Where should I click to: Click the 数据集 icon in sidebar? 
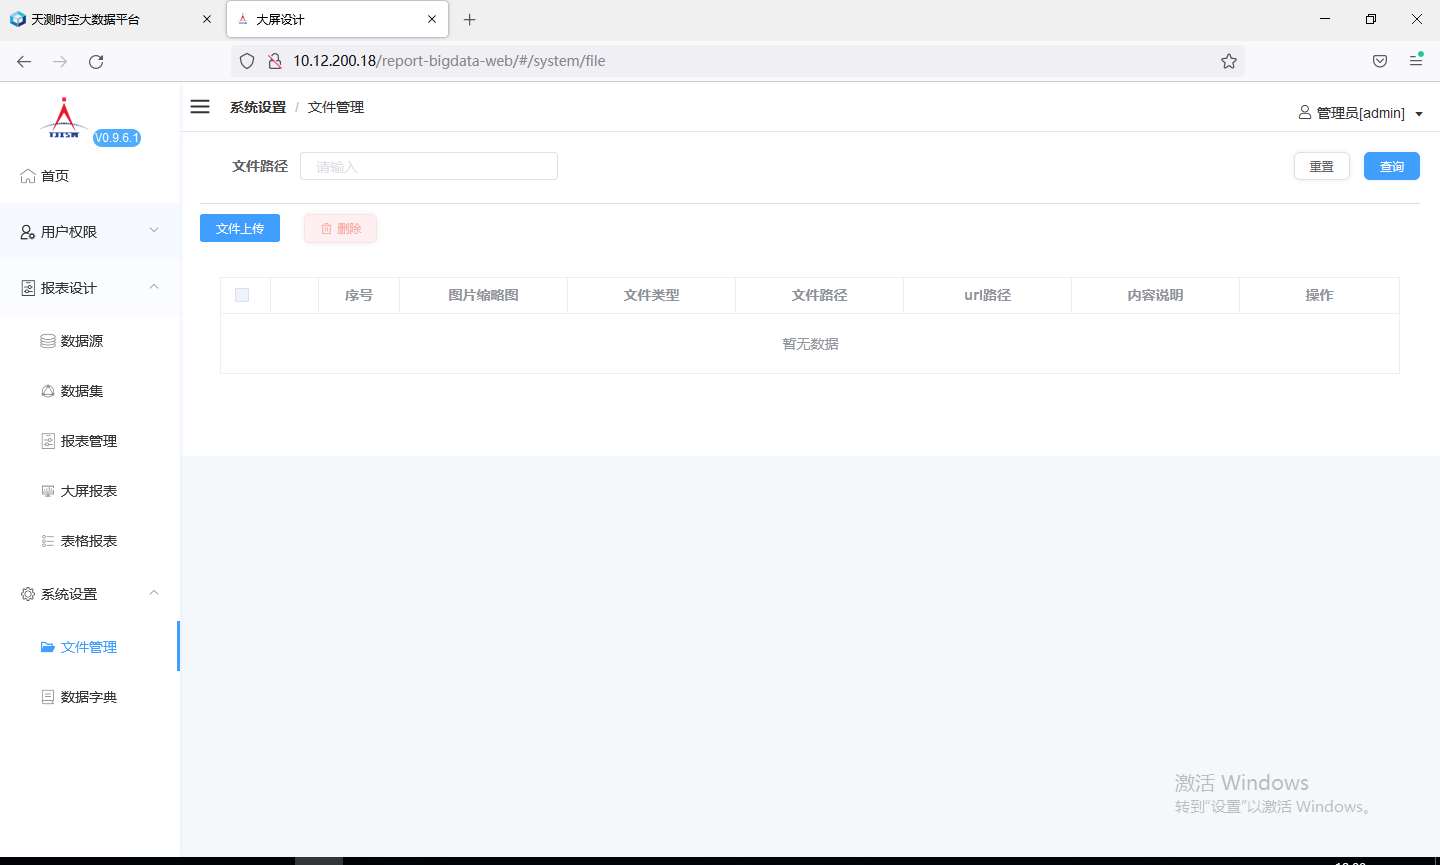pos(48,391)
